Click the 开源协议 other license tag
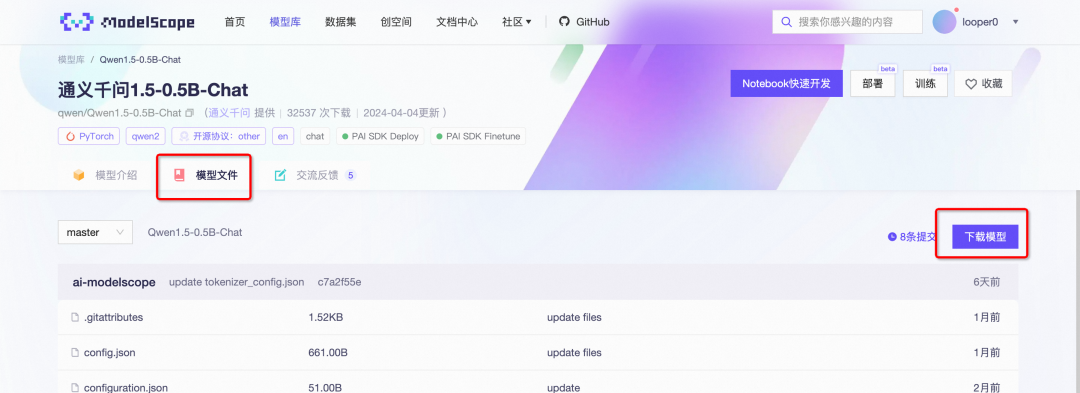1080x393 pixels. [218, 136]
